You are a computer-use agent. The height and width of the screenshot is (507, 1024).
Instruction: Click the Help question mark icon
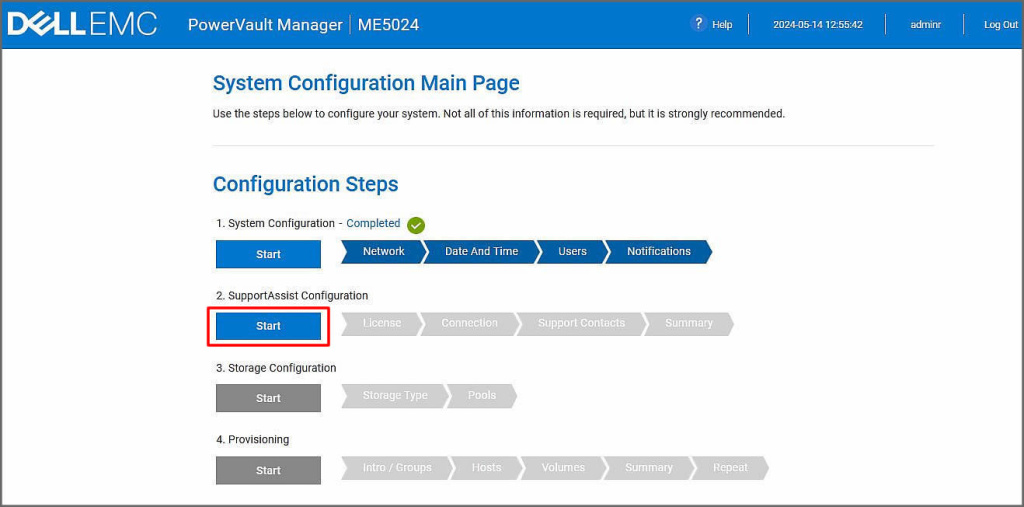[x=699, y=24]
